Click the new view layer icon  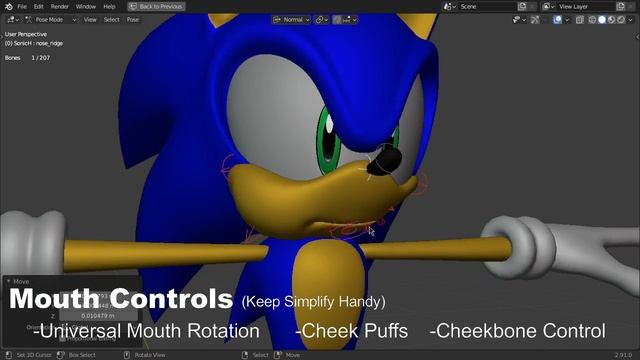(x=621, y=7)
